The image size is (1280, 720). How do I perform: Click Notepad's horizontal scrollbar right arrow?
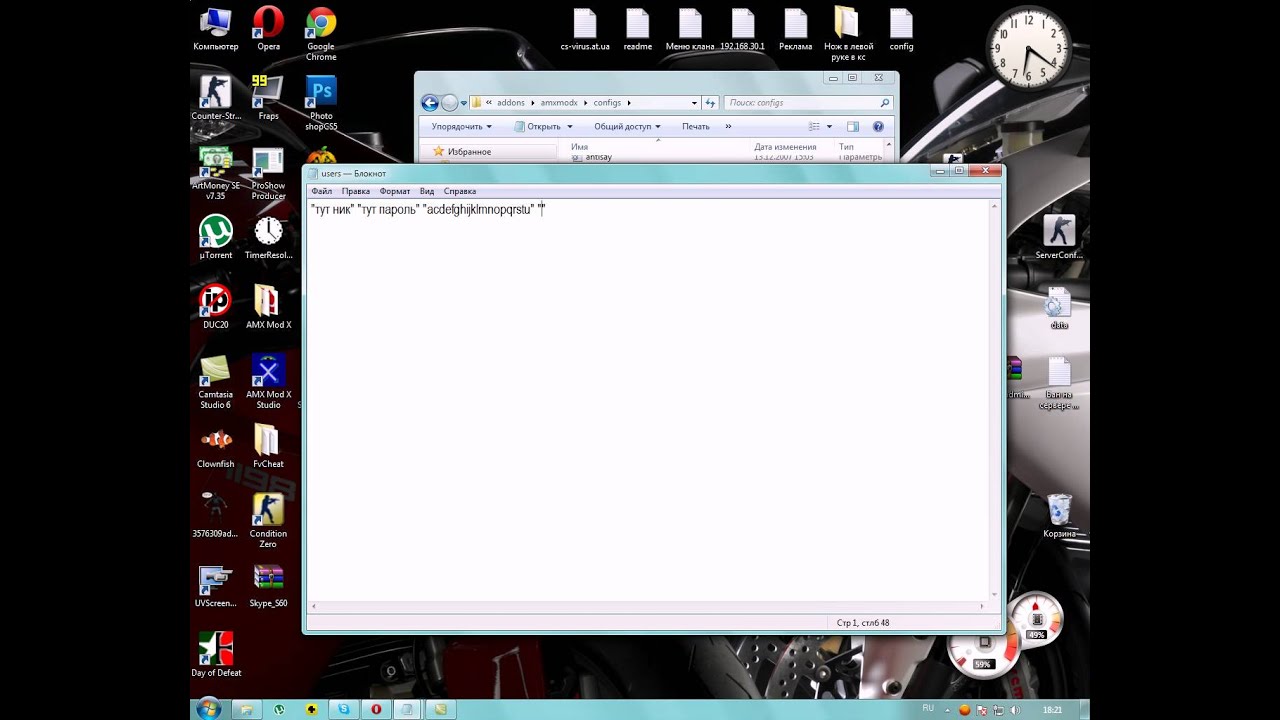pos(983,606)
